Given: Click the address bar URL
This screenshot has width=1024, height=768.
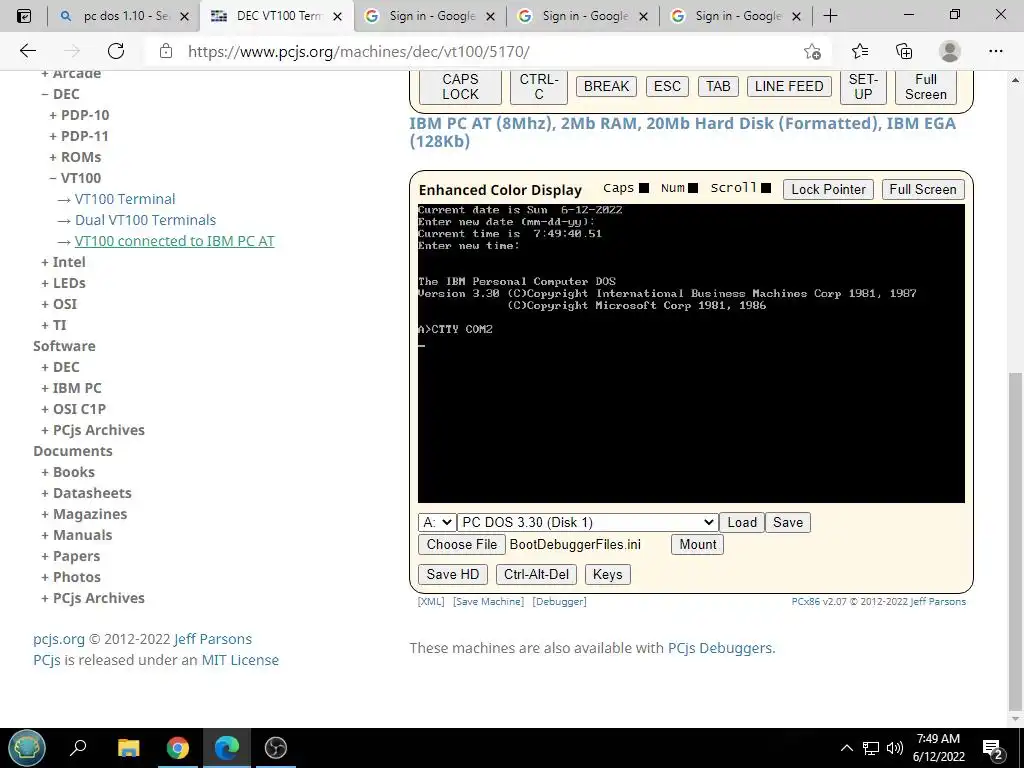Looking at the screenshot, I should point(359,51).
